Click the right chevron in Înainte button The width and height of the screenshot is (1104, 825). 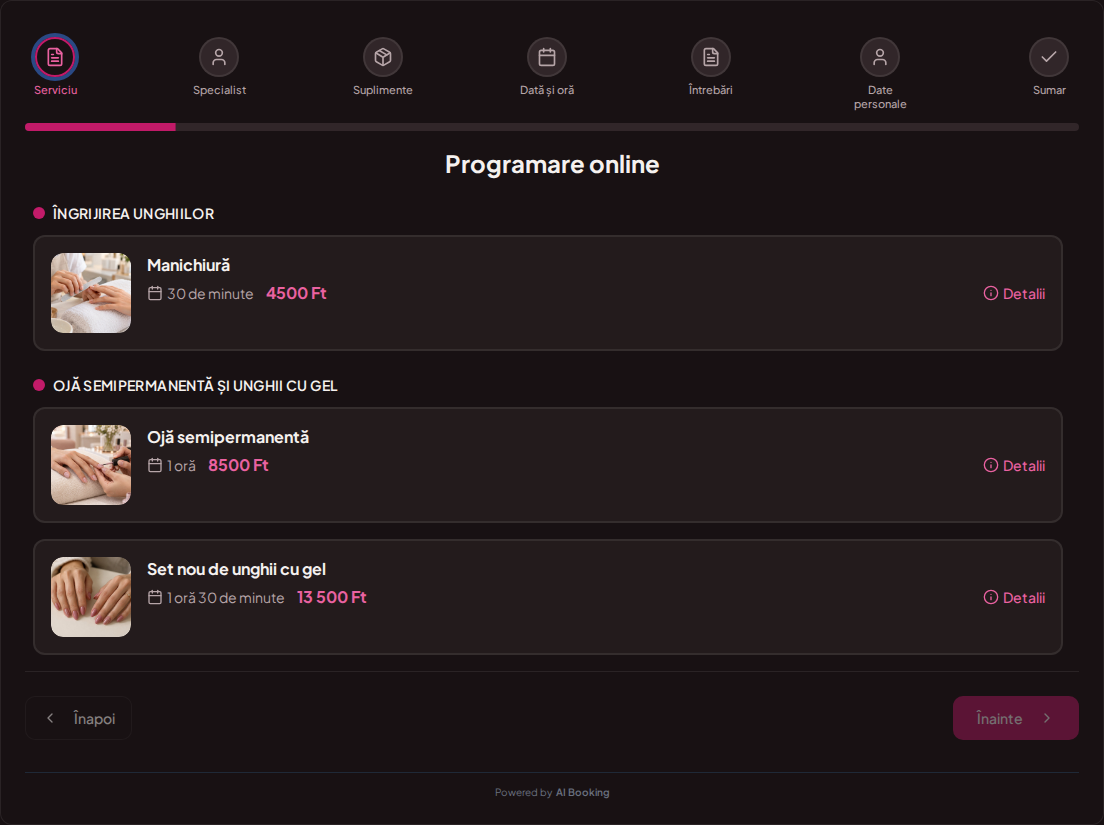(1047, 718)
